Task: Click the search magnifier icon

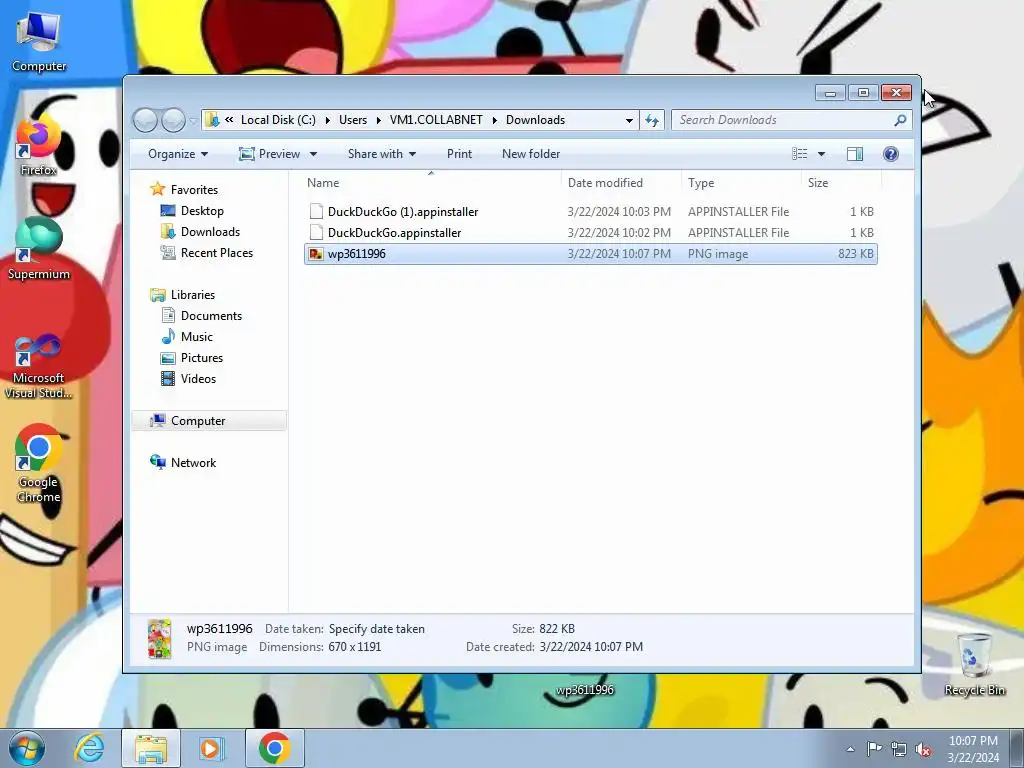Action: (x=900, y=120)
